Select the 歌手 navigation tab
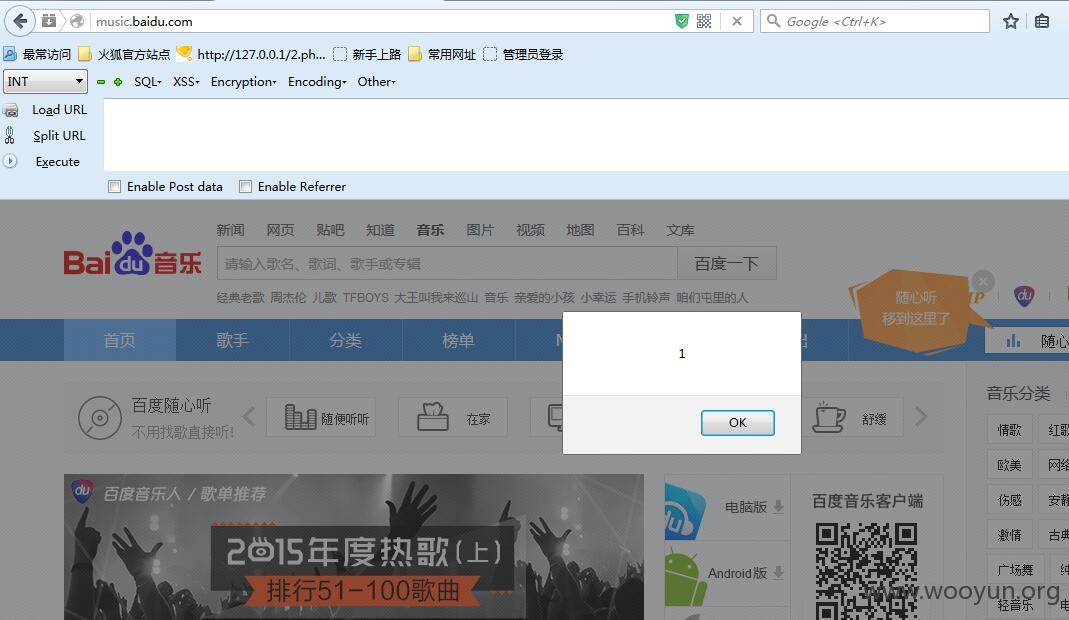The image size is (1069, 620). click(x=232, y=340)
